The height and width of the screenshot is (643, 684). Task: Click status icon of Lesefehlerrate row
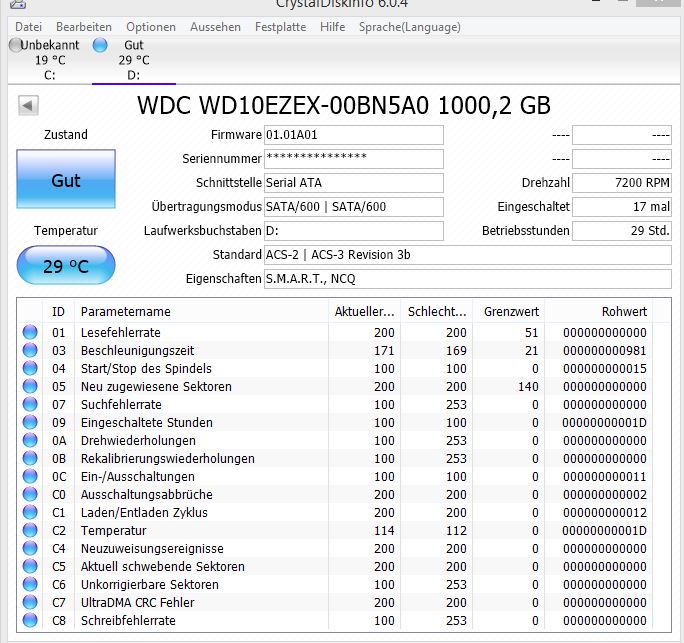30,332
